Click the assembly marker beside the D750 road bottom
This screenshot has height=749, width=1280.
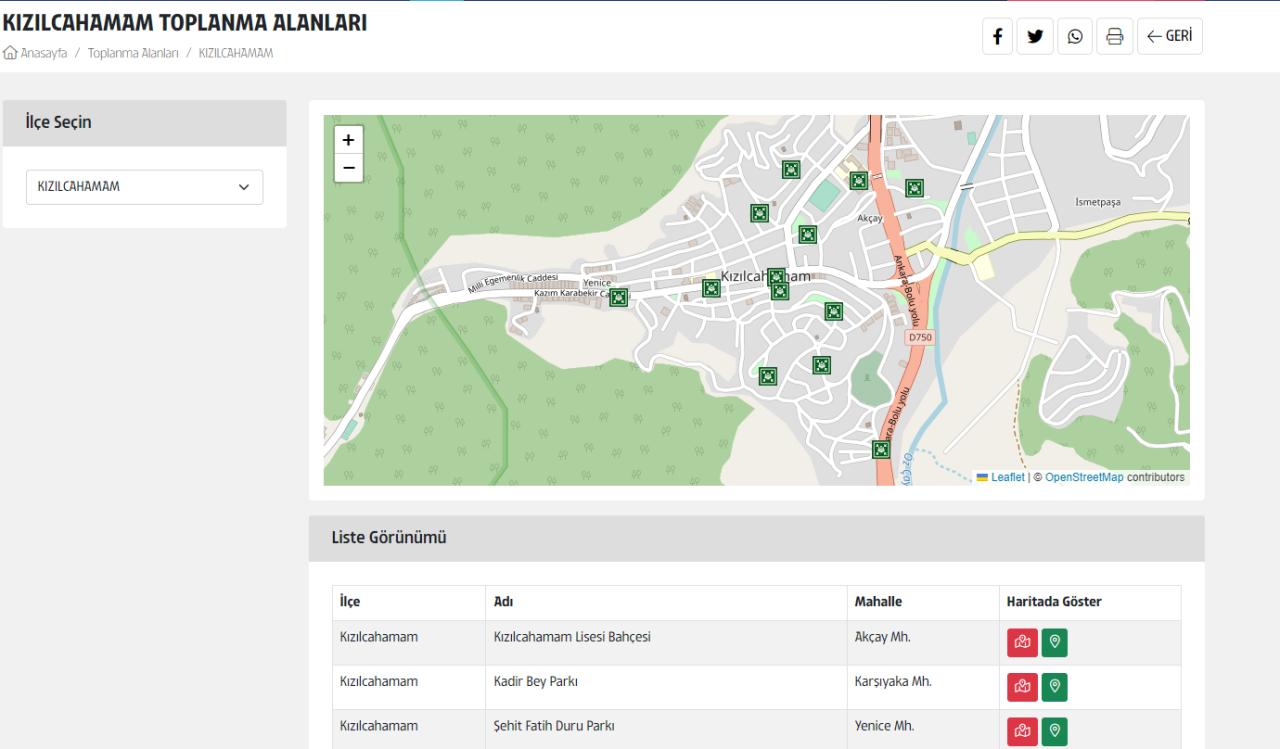coord(881,449)
